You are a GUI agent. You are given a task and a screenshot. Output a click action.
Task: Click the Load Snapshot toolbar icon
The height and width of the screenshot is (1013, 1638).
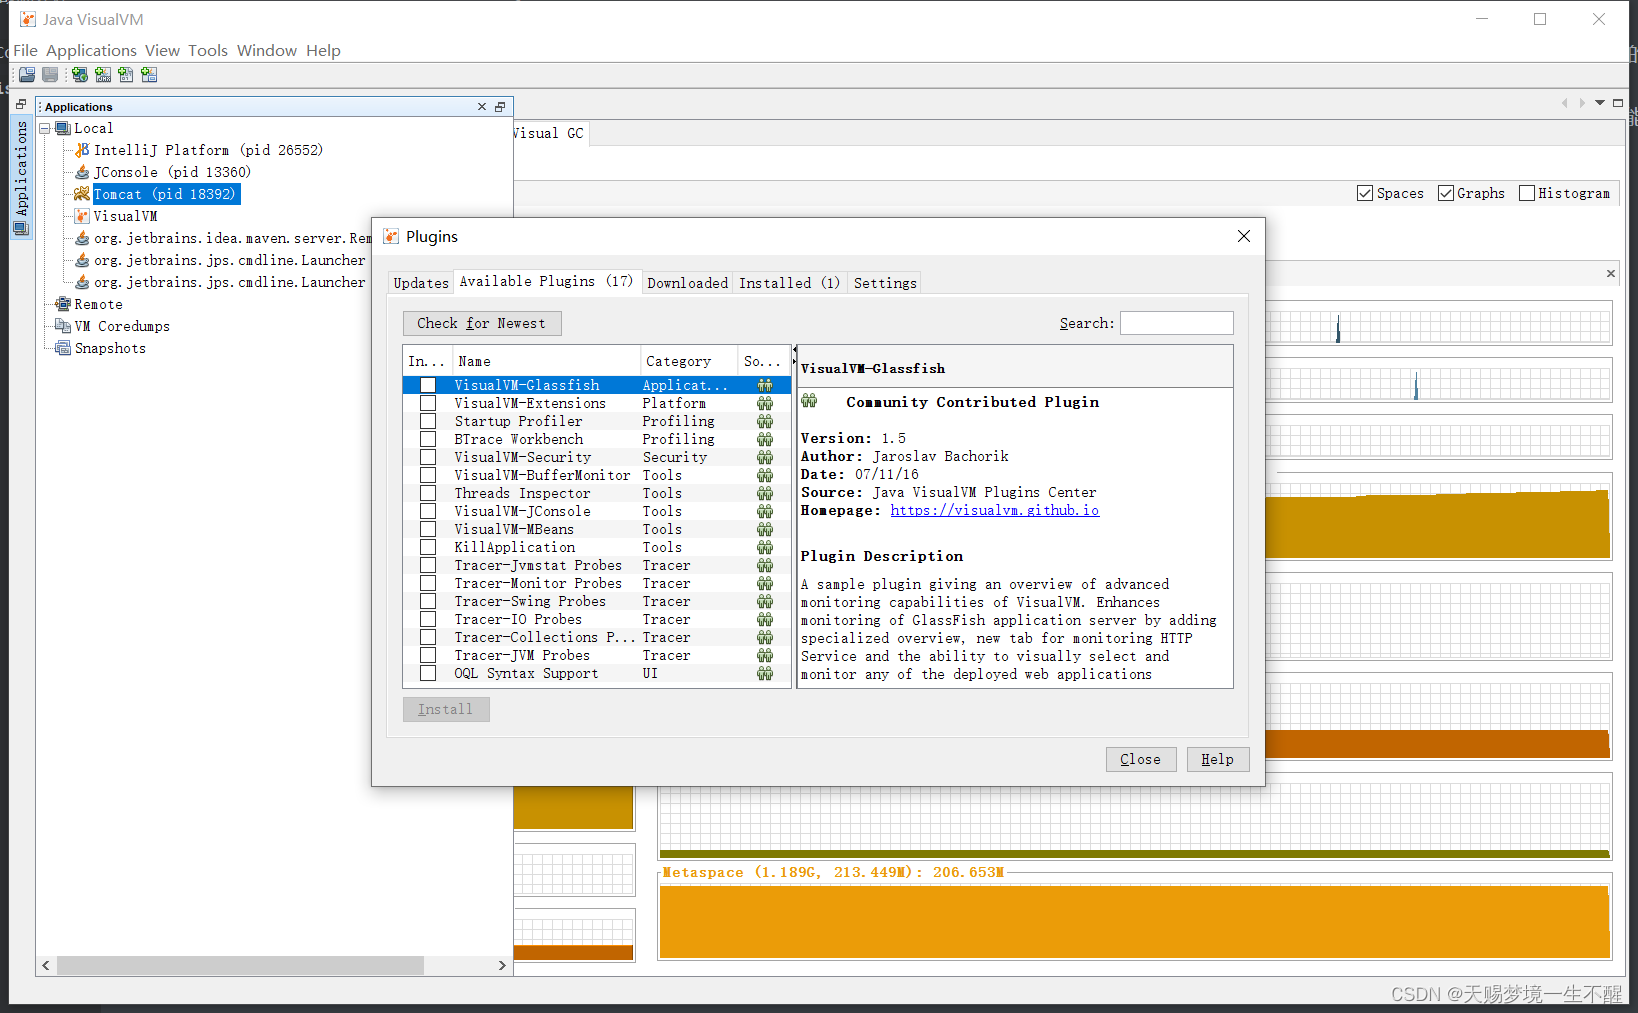27,75
